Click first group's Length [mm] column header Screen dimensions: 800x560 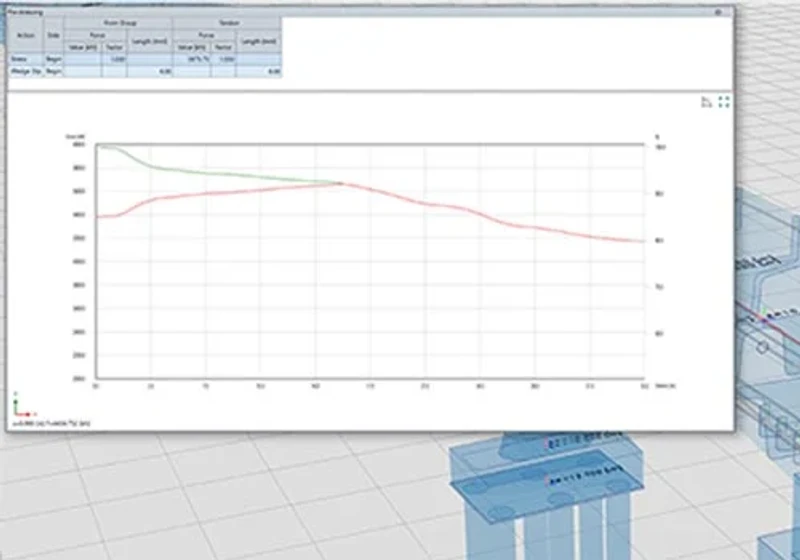[x=149, y=41]
